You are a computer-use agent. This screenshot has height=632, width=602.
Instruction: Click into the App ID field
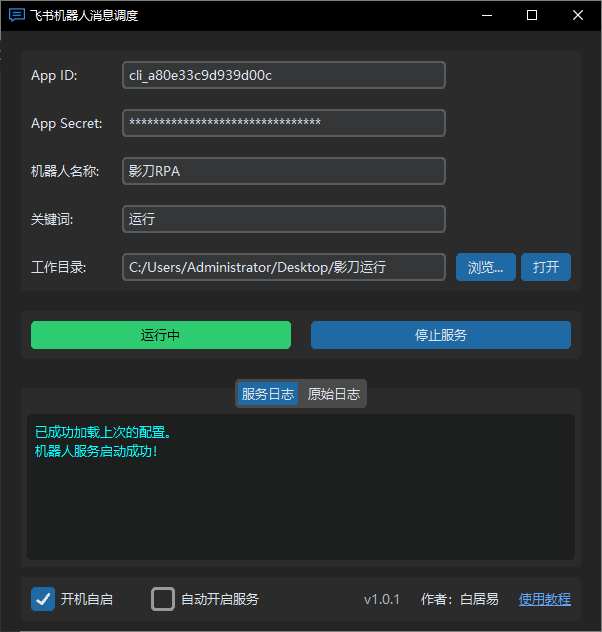point(283,75)
